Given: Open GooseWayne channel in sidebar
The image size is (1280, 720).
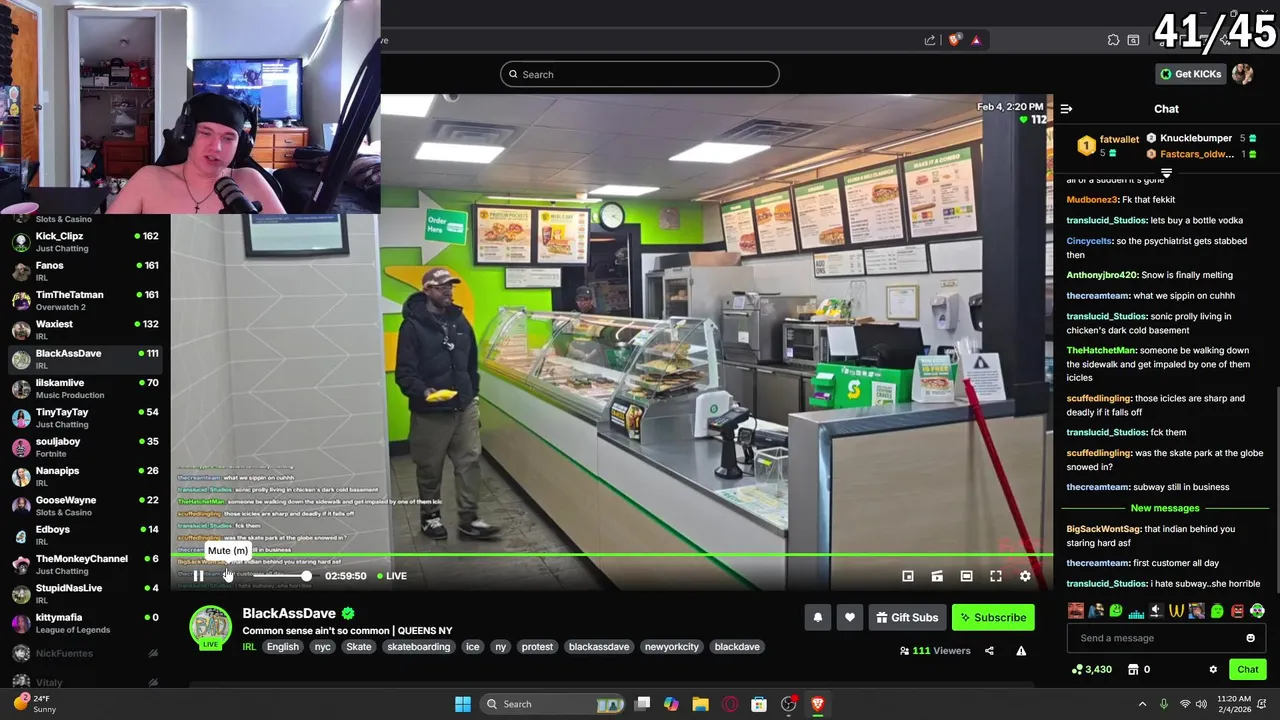Looking at the screenshot, I should click(85, 506).
